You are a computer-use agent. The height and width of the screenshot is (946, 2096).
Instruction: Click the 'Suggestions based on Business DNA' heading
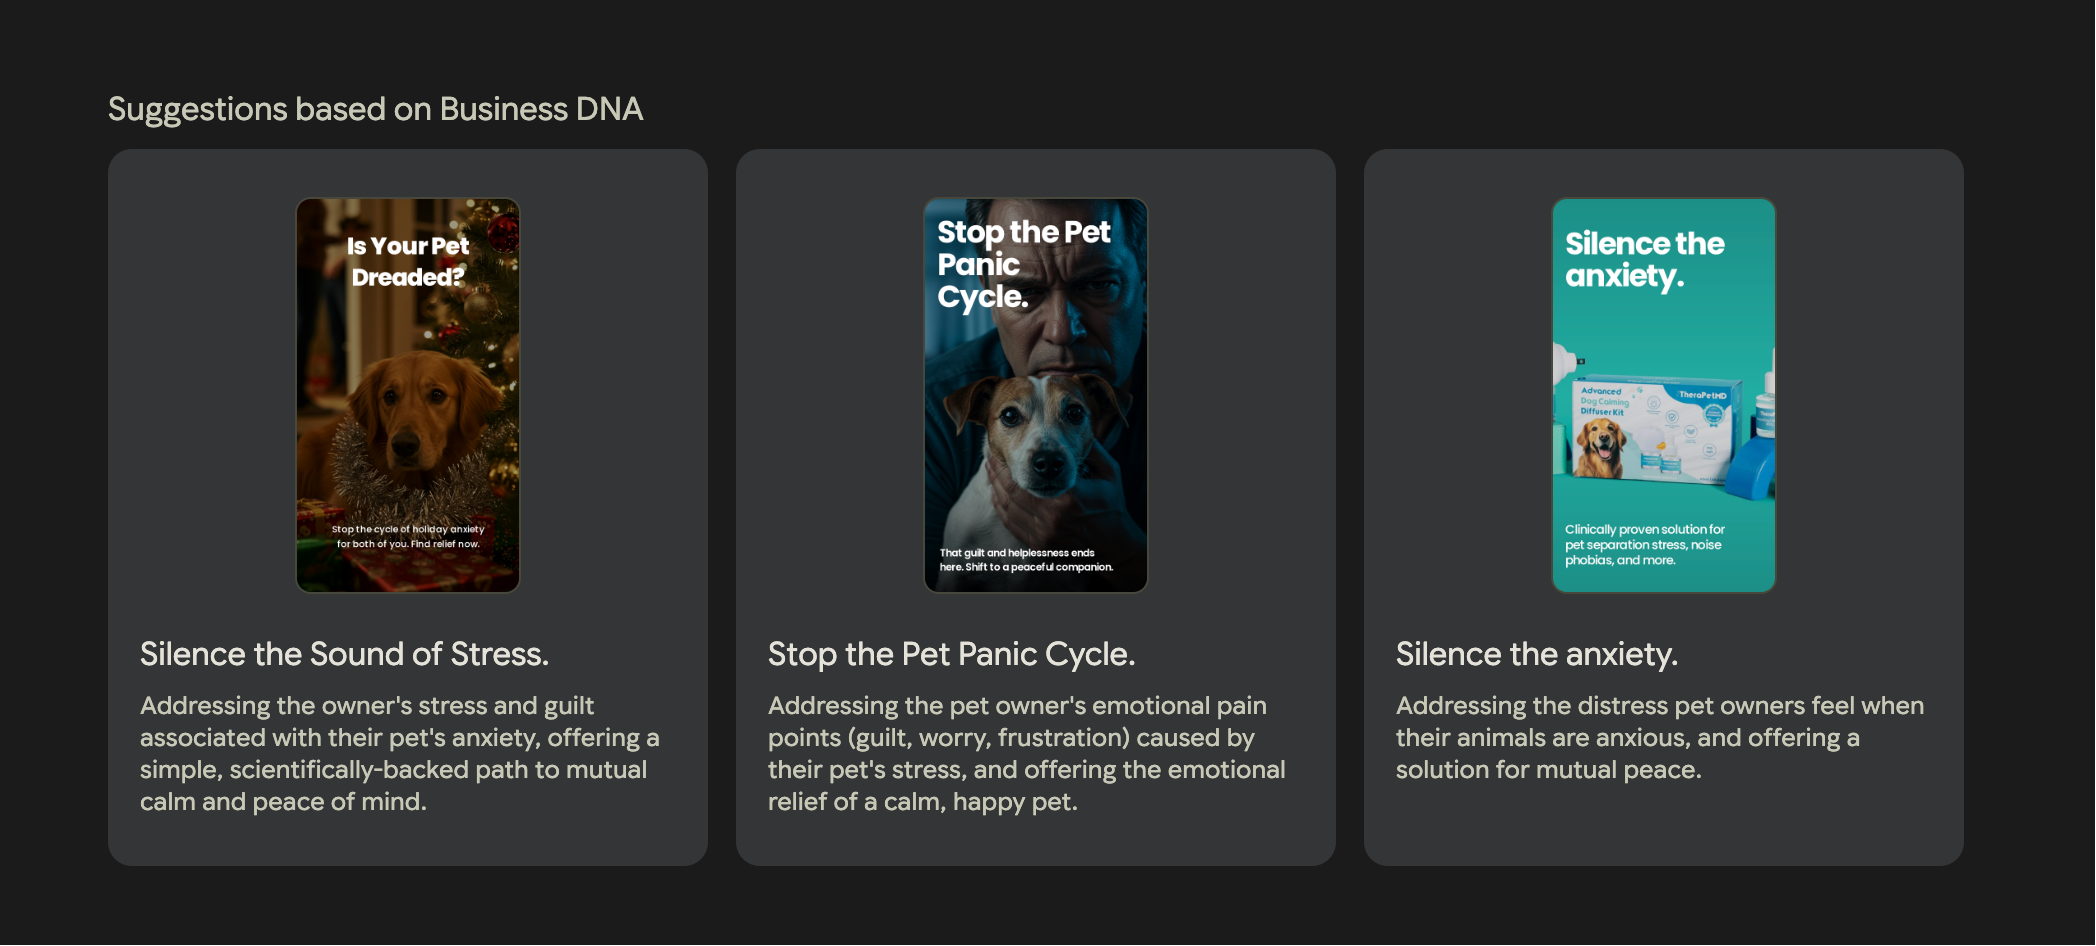click(x=375, y=109)
